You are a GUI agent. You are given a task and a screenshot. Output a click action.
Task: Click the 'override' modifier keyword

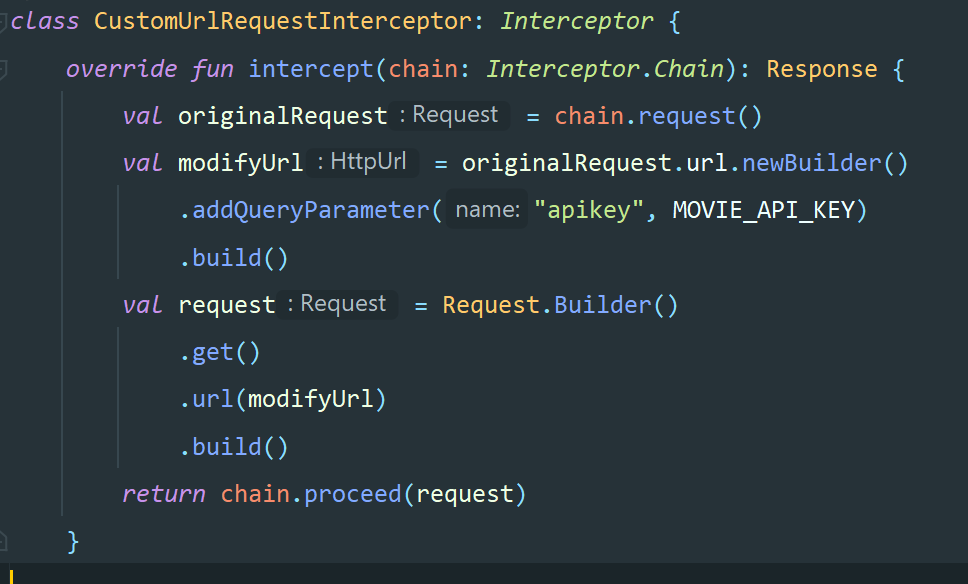[x=122, y=69]
